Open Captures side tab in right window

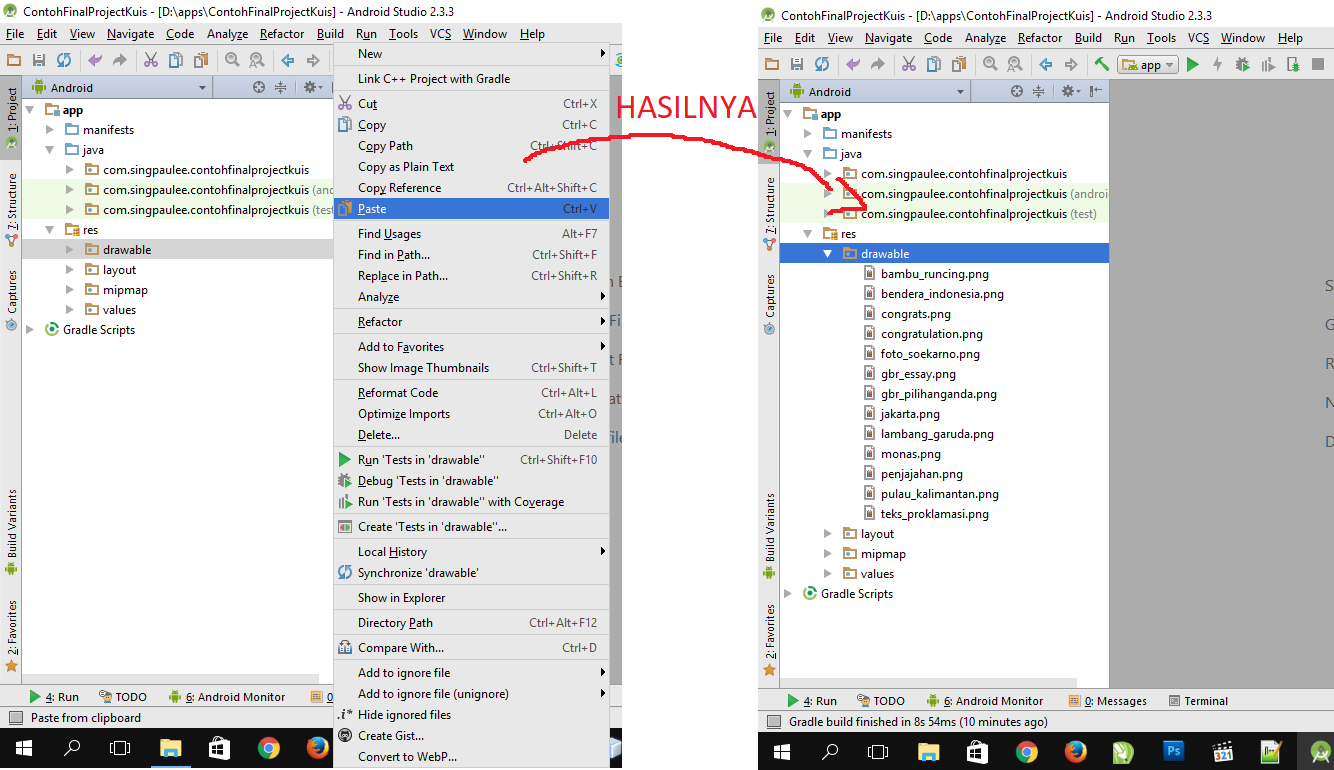[x=769, y=302]
